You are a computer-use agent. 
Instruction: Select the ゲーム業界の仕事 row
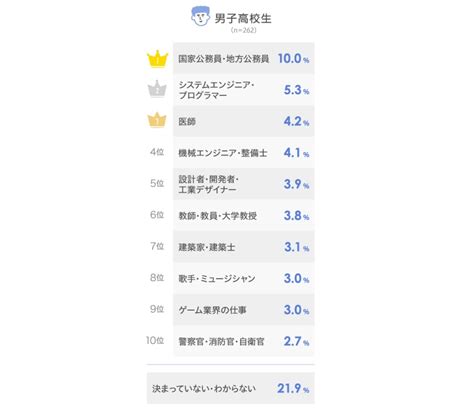[244, 310]
